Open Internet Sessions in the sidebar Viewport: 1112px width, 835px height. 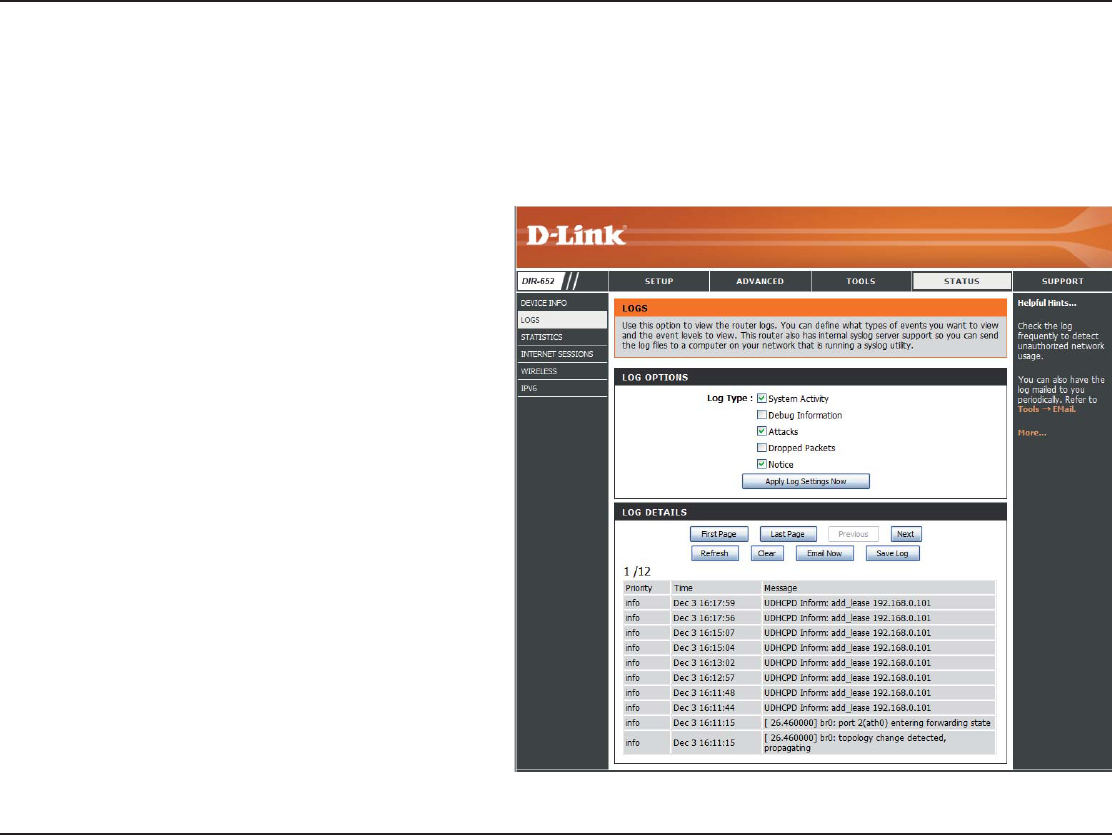pyautogui.click(x=562, y=354)
